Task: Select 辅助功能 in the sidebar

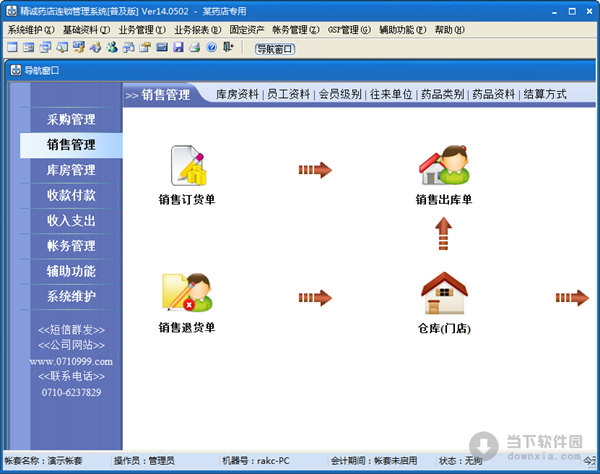Action: click(x=71, y=271)
